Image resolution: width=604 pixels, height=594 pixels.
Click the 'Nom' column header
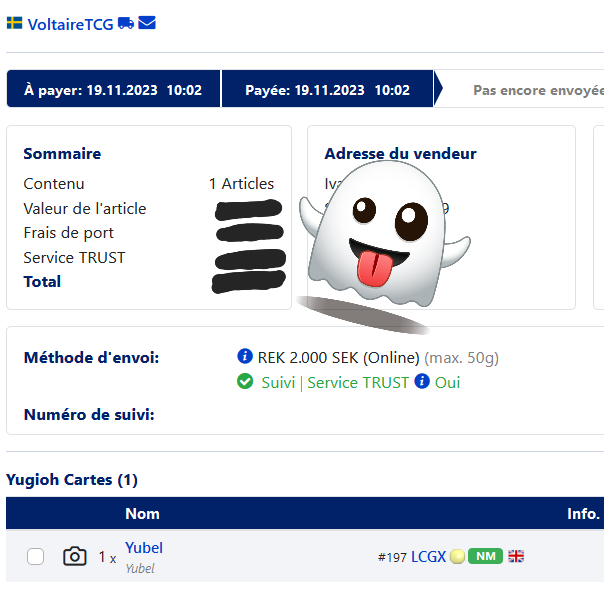tap(143, 513)
